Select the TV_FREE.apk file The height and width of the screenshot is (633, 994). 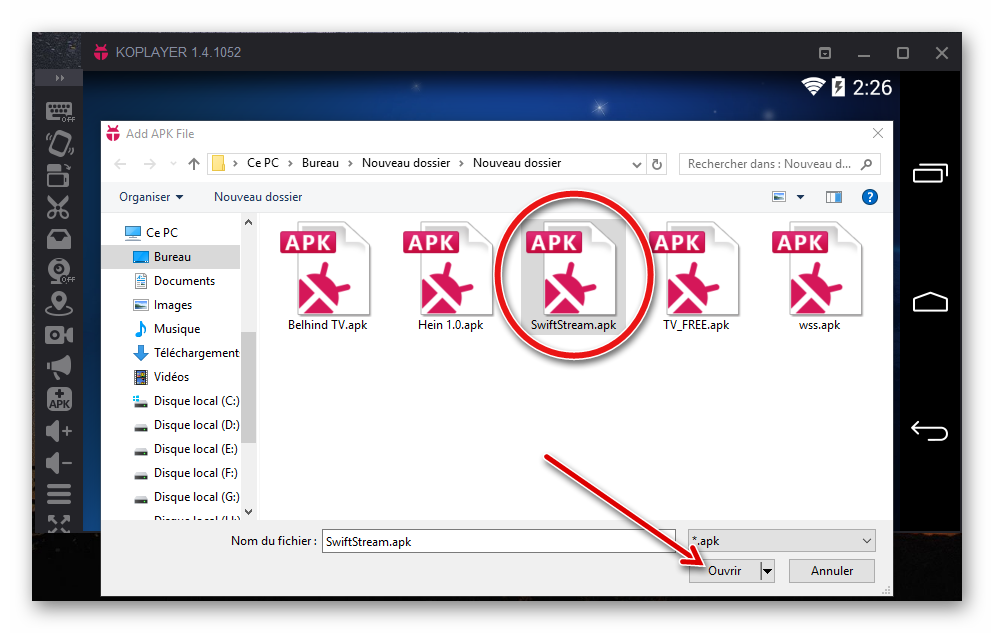coord(696,280)
